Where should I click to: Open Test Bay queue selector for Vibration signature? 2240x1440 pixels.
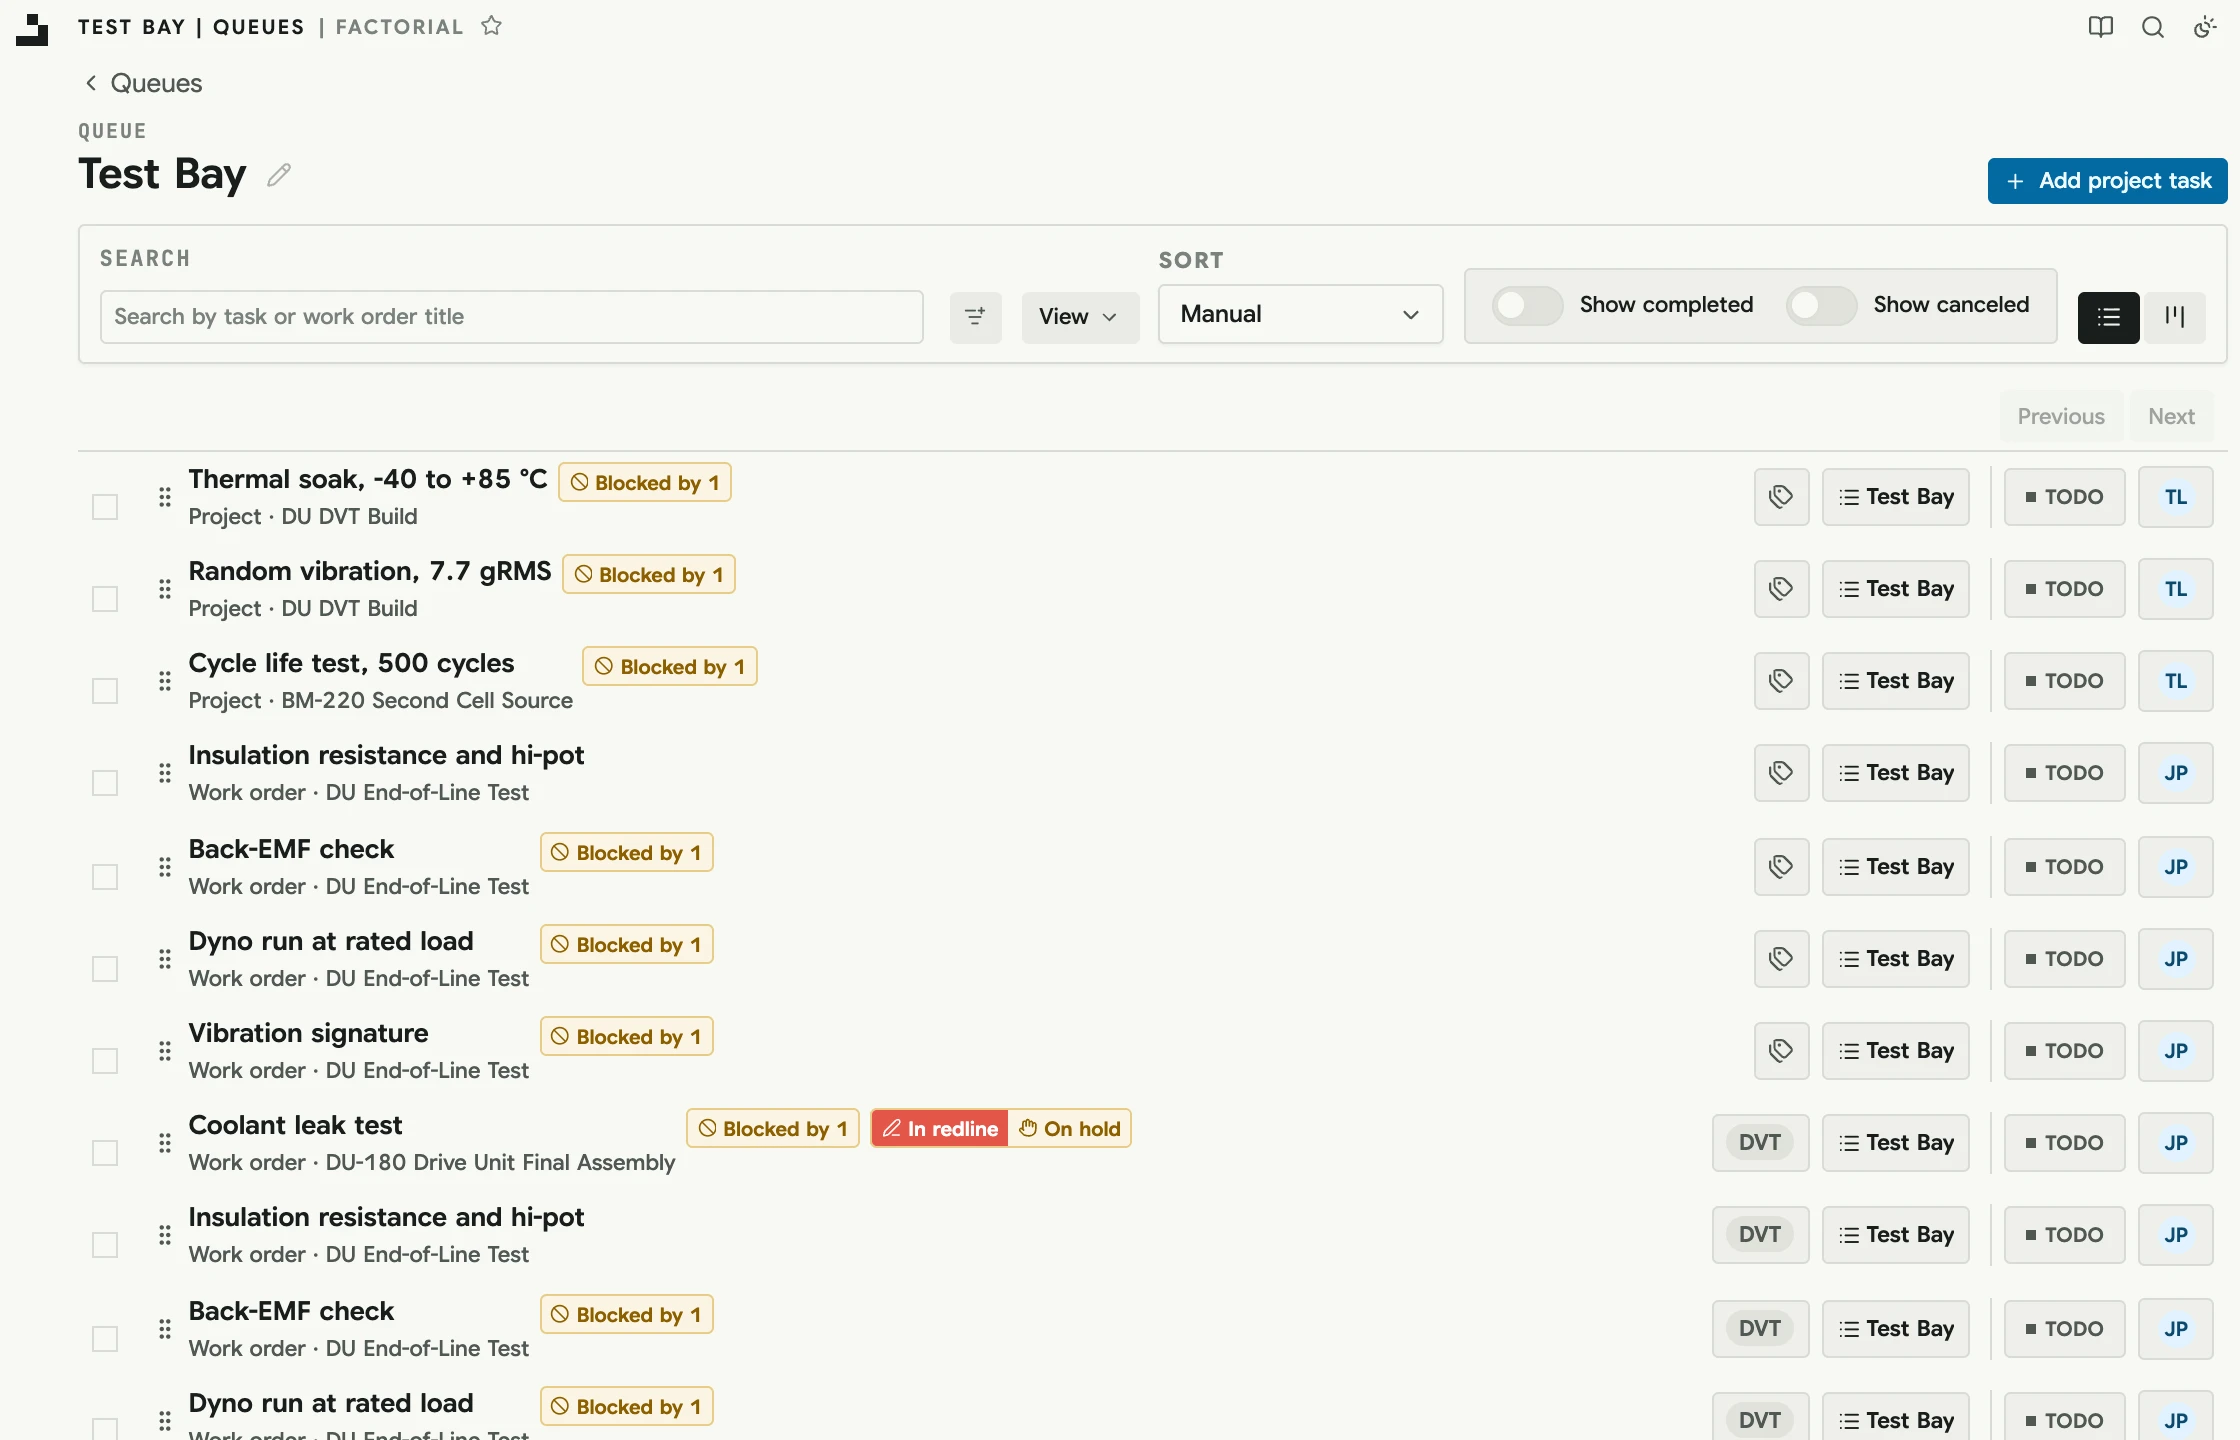(x=1895, y=1051)
